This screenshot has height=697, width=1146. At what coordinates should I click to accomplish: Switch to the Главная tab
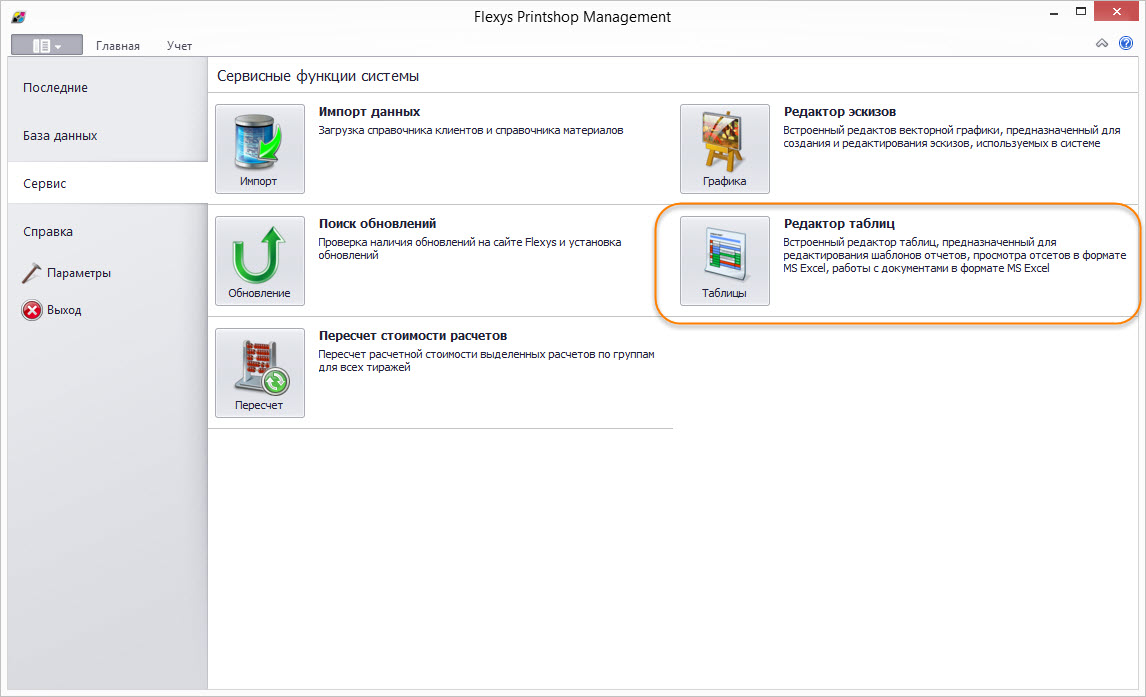tap(118, 46)
